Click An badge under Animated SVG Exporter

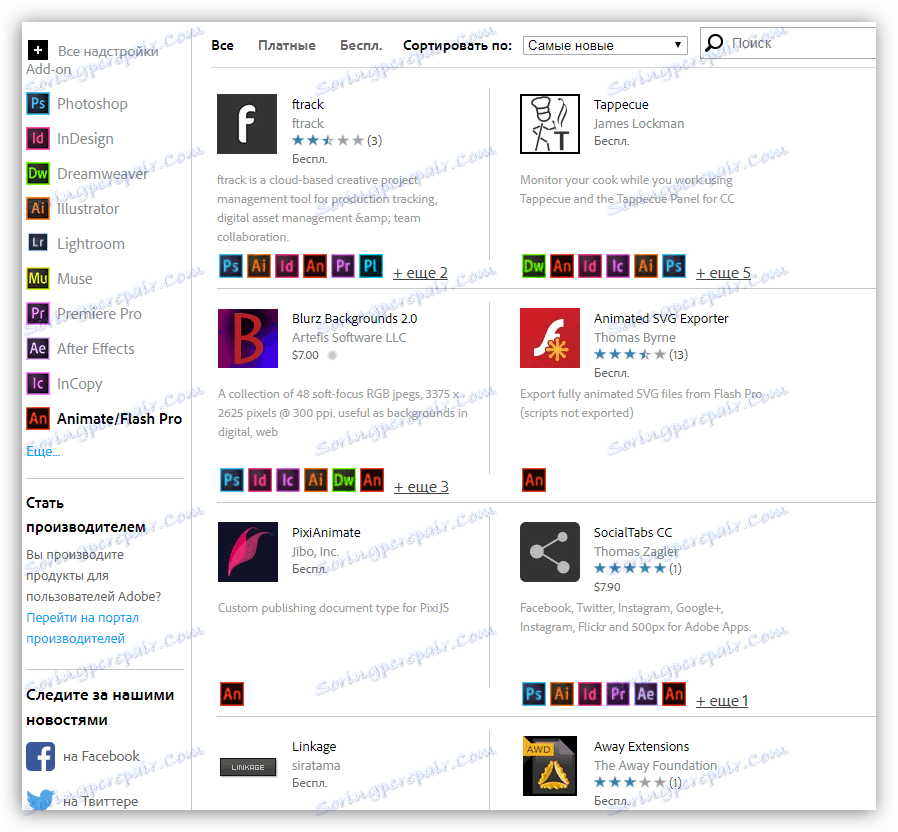pos(534,480)
